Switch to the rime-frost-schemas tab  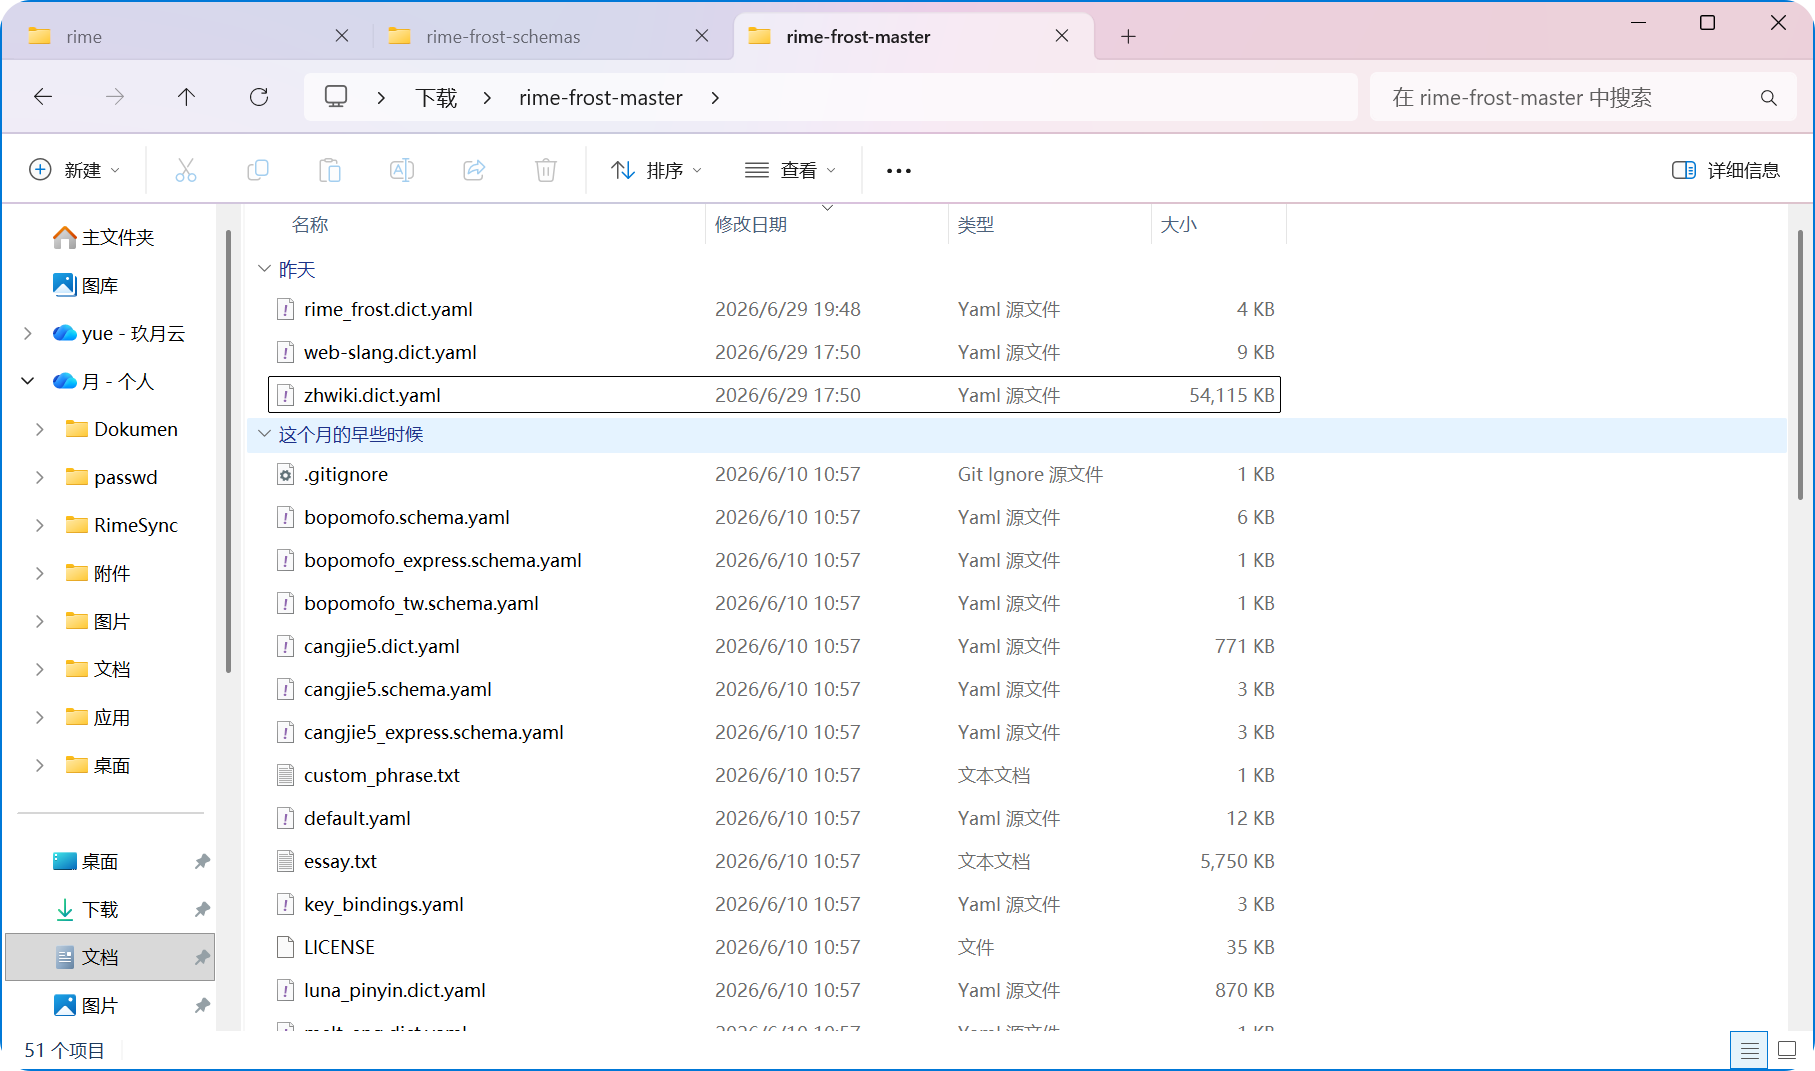548,37
